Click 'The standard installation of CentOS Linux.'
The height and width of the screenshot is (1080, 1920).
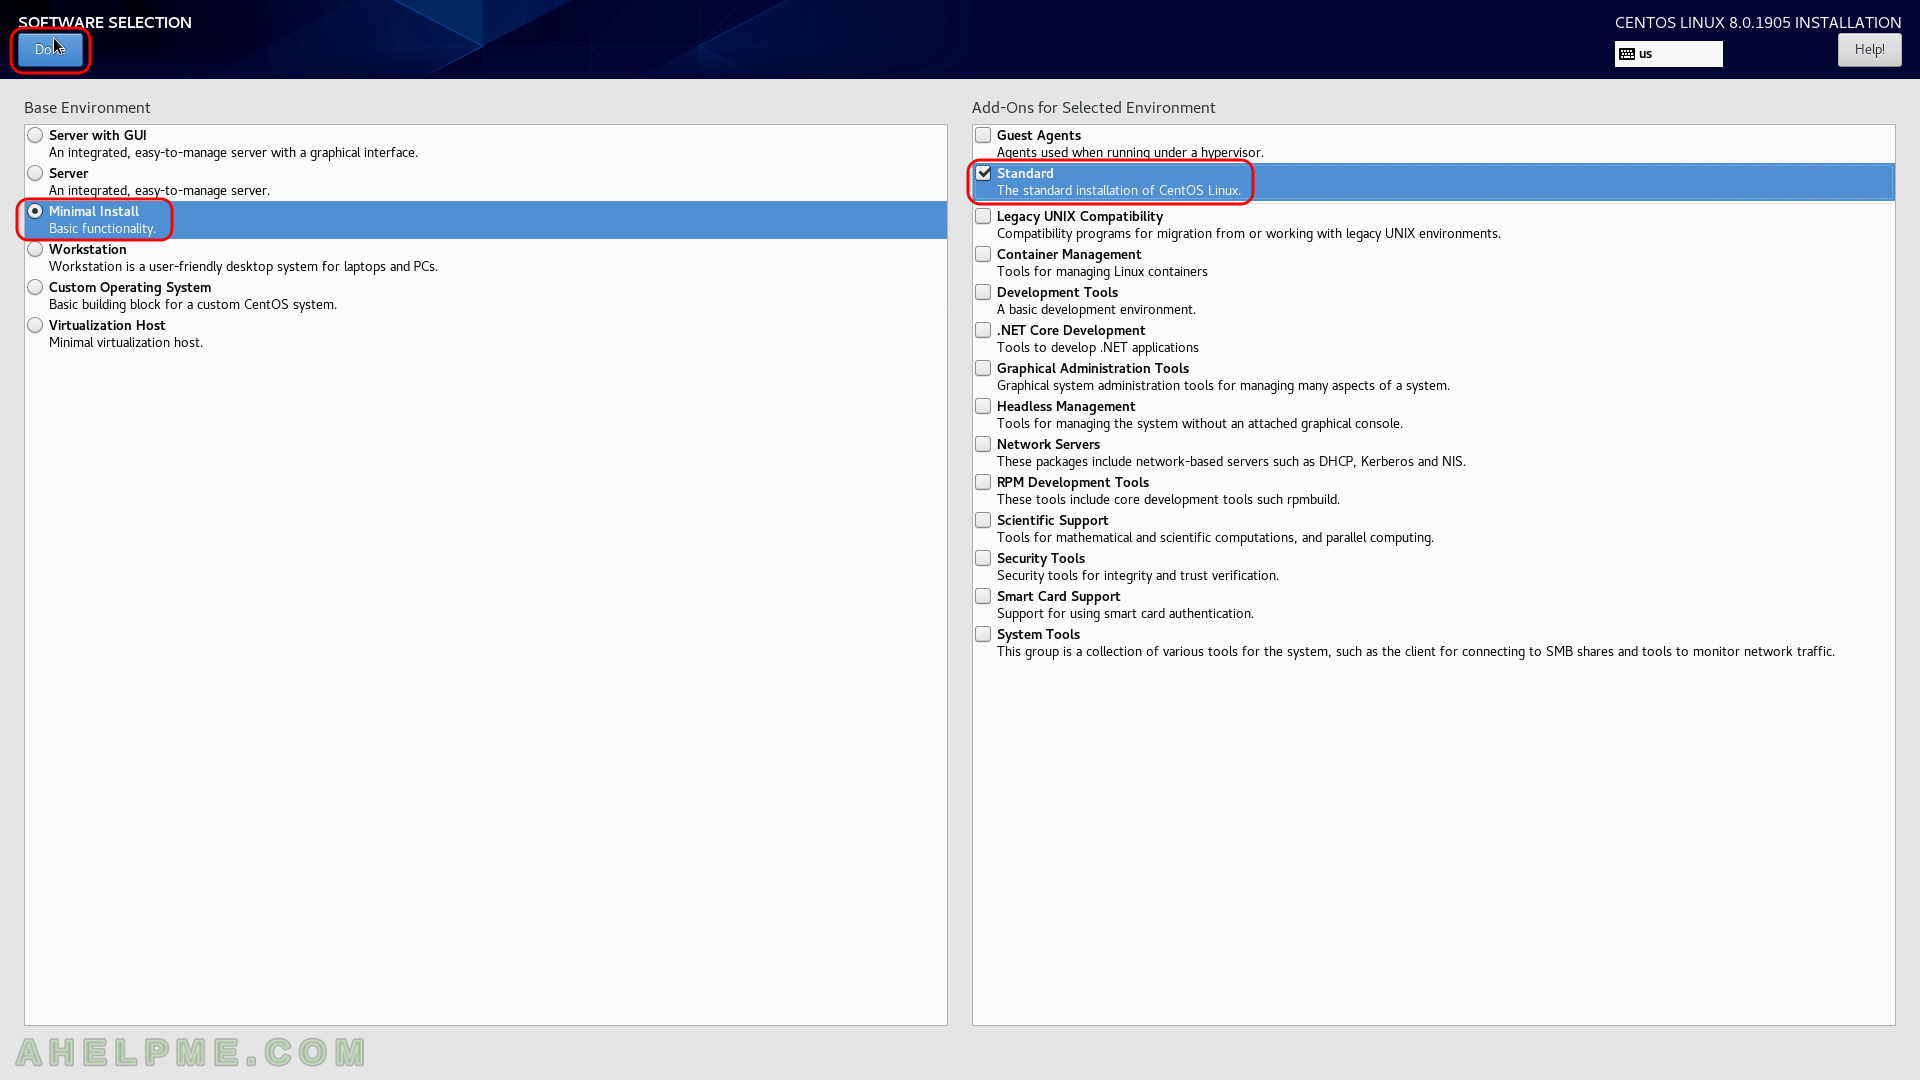tap(1119, 190)
